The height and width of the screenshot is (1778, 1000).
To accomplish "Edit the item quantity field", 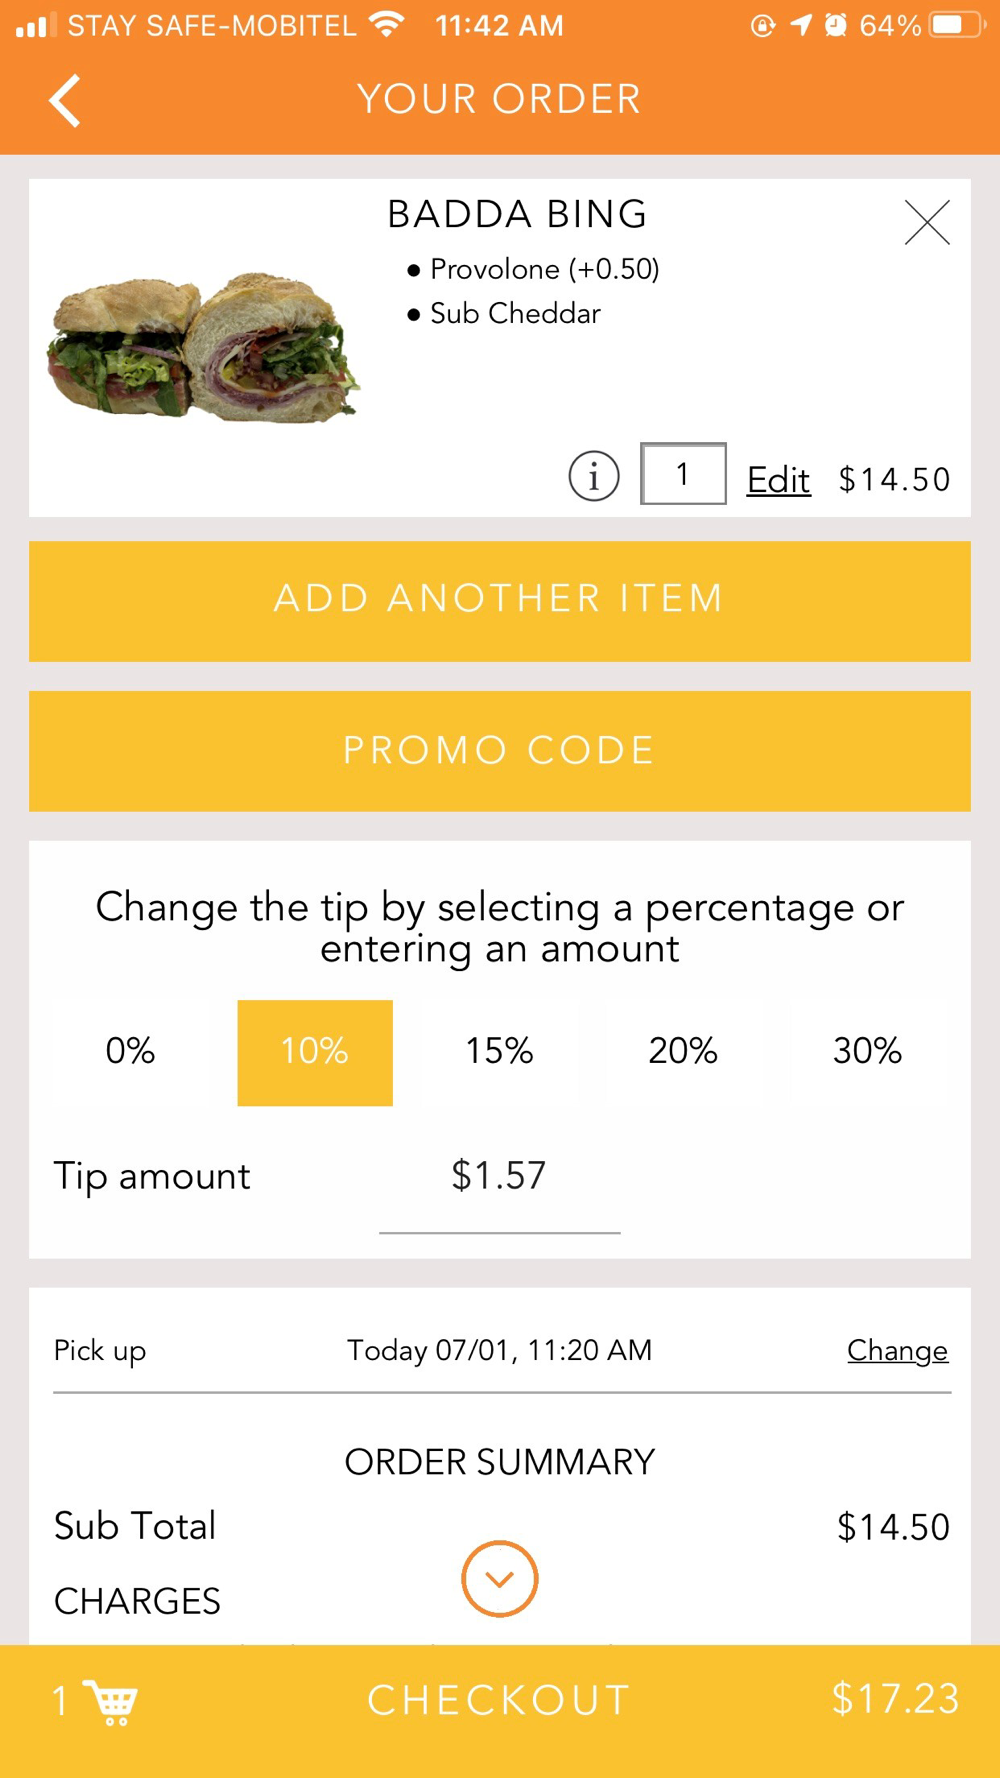I will [683, 474].
